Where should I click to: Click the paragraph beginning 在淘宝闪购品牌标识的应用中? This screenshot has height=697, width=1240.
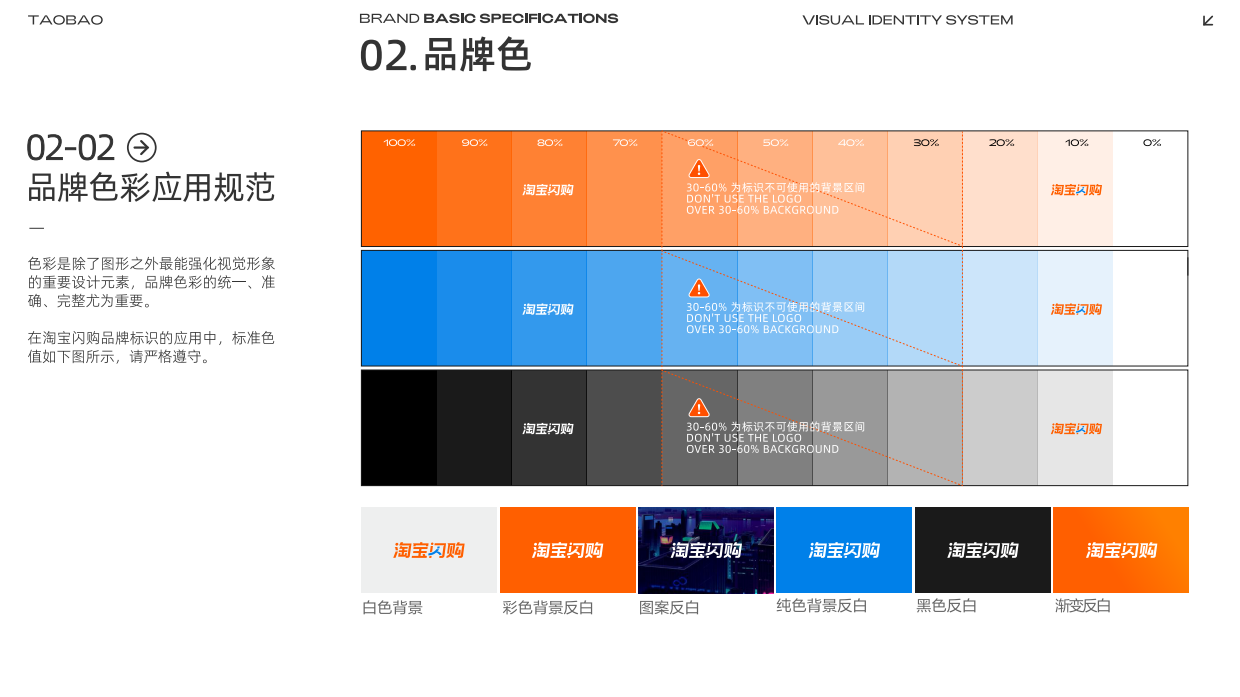click(x=151, y=347)
